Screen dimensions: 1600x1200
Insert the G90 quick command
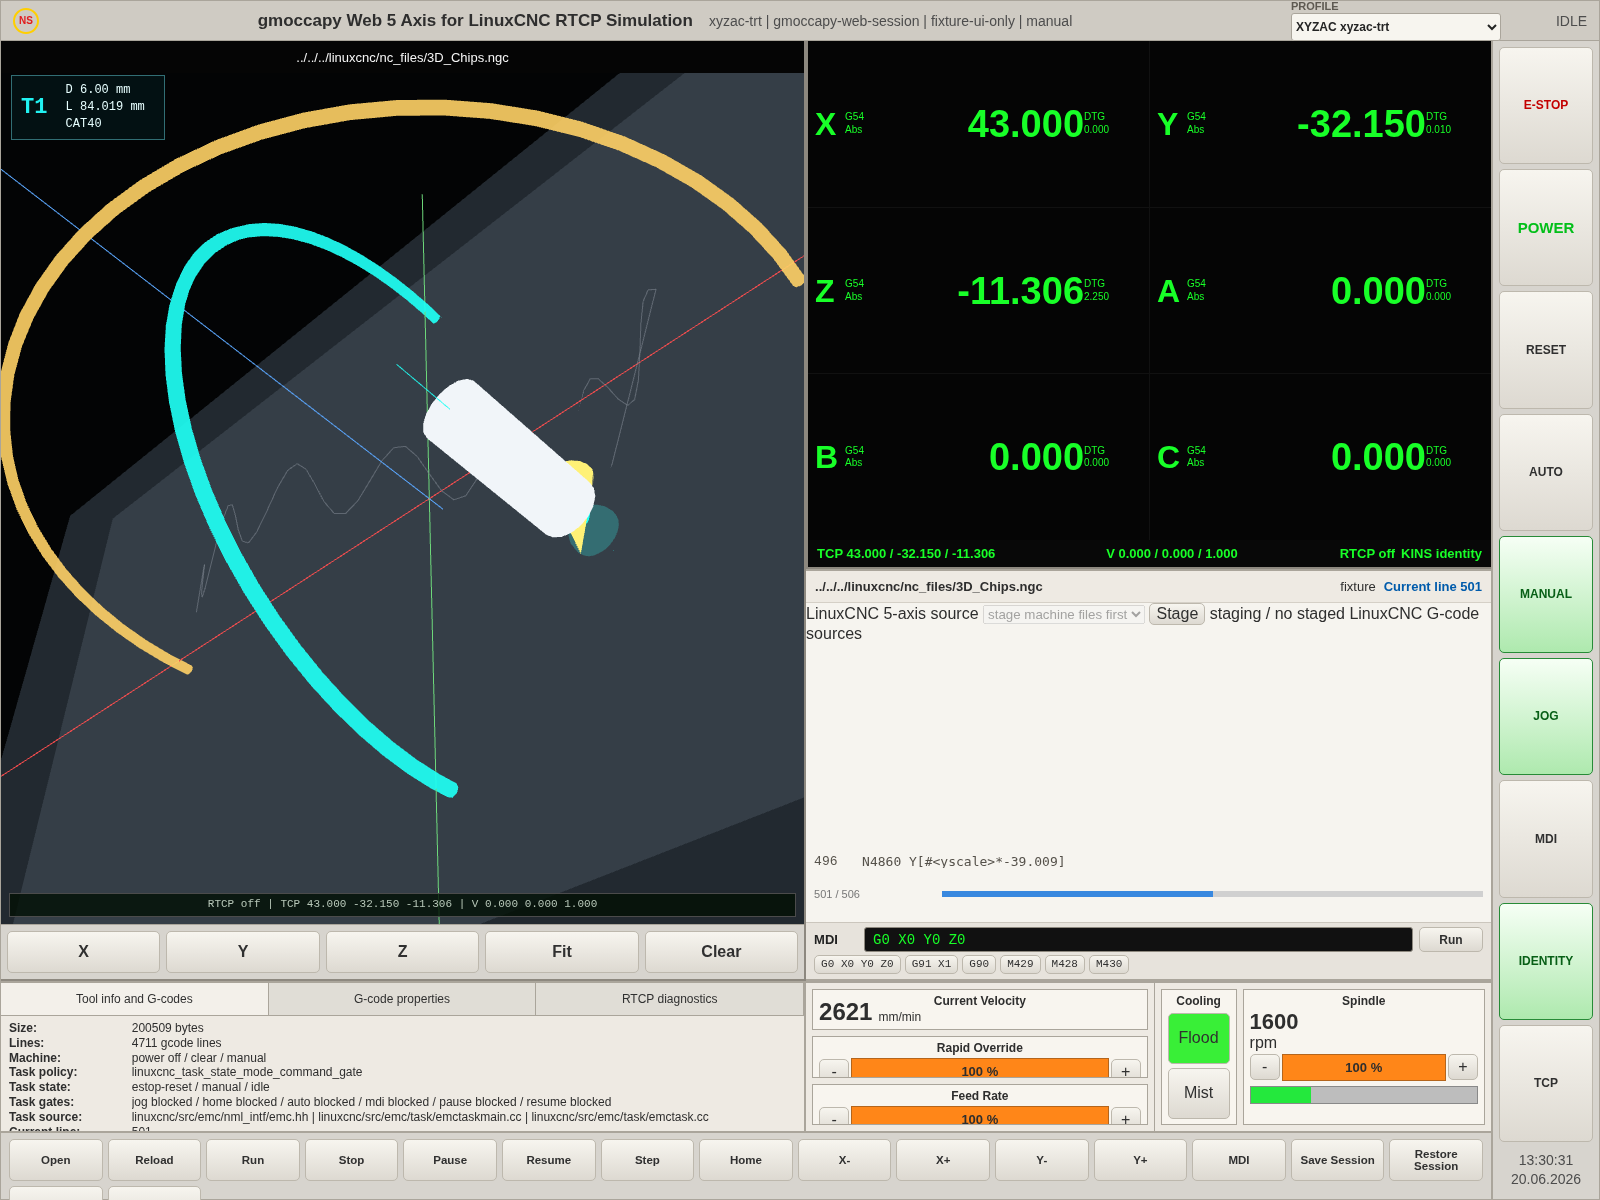pyautogui.click(x=979, y=964)
